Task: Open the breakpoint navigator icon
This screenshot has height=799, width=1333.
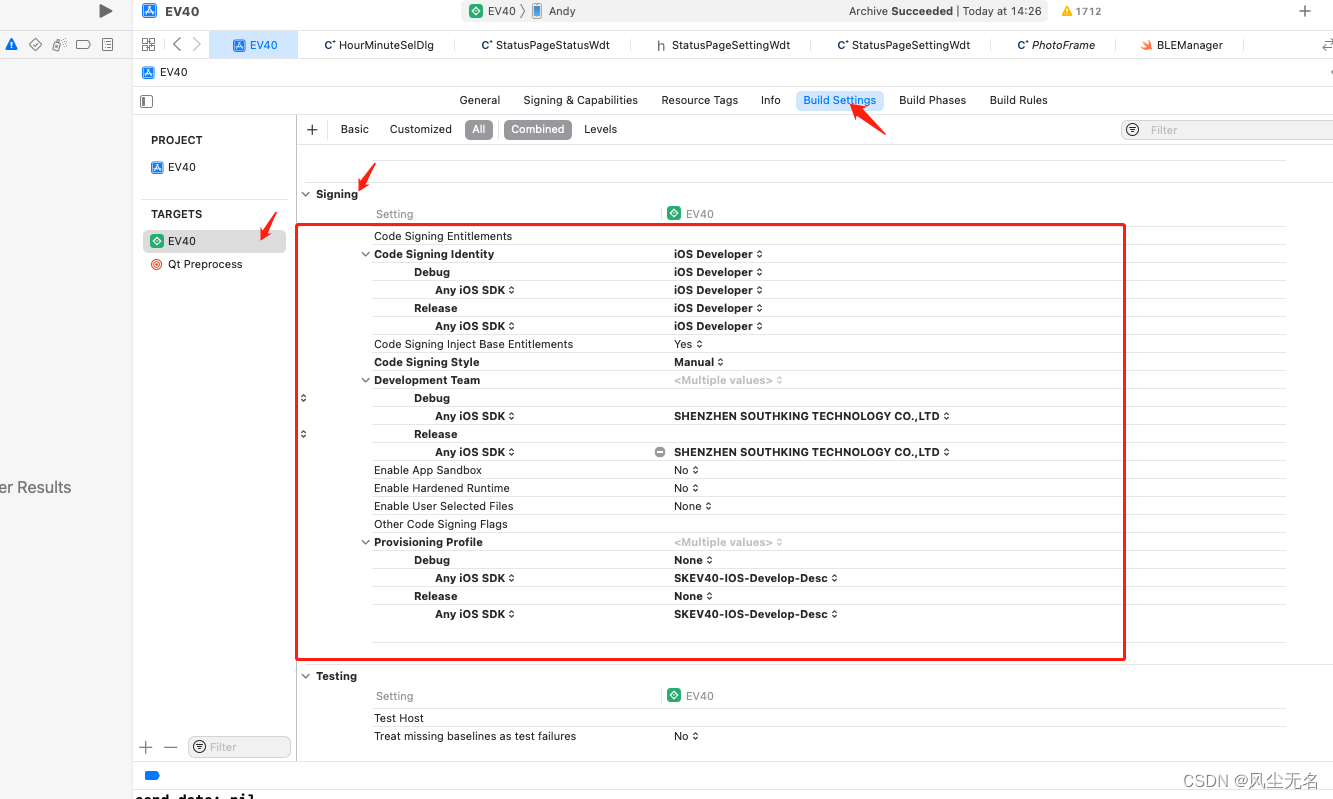Action: [83, 45]
